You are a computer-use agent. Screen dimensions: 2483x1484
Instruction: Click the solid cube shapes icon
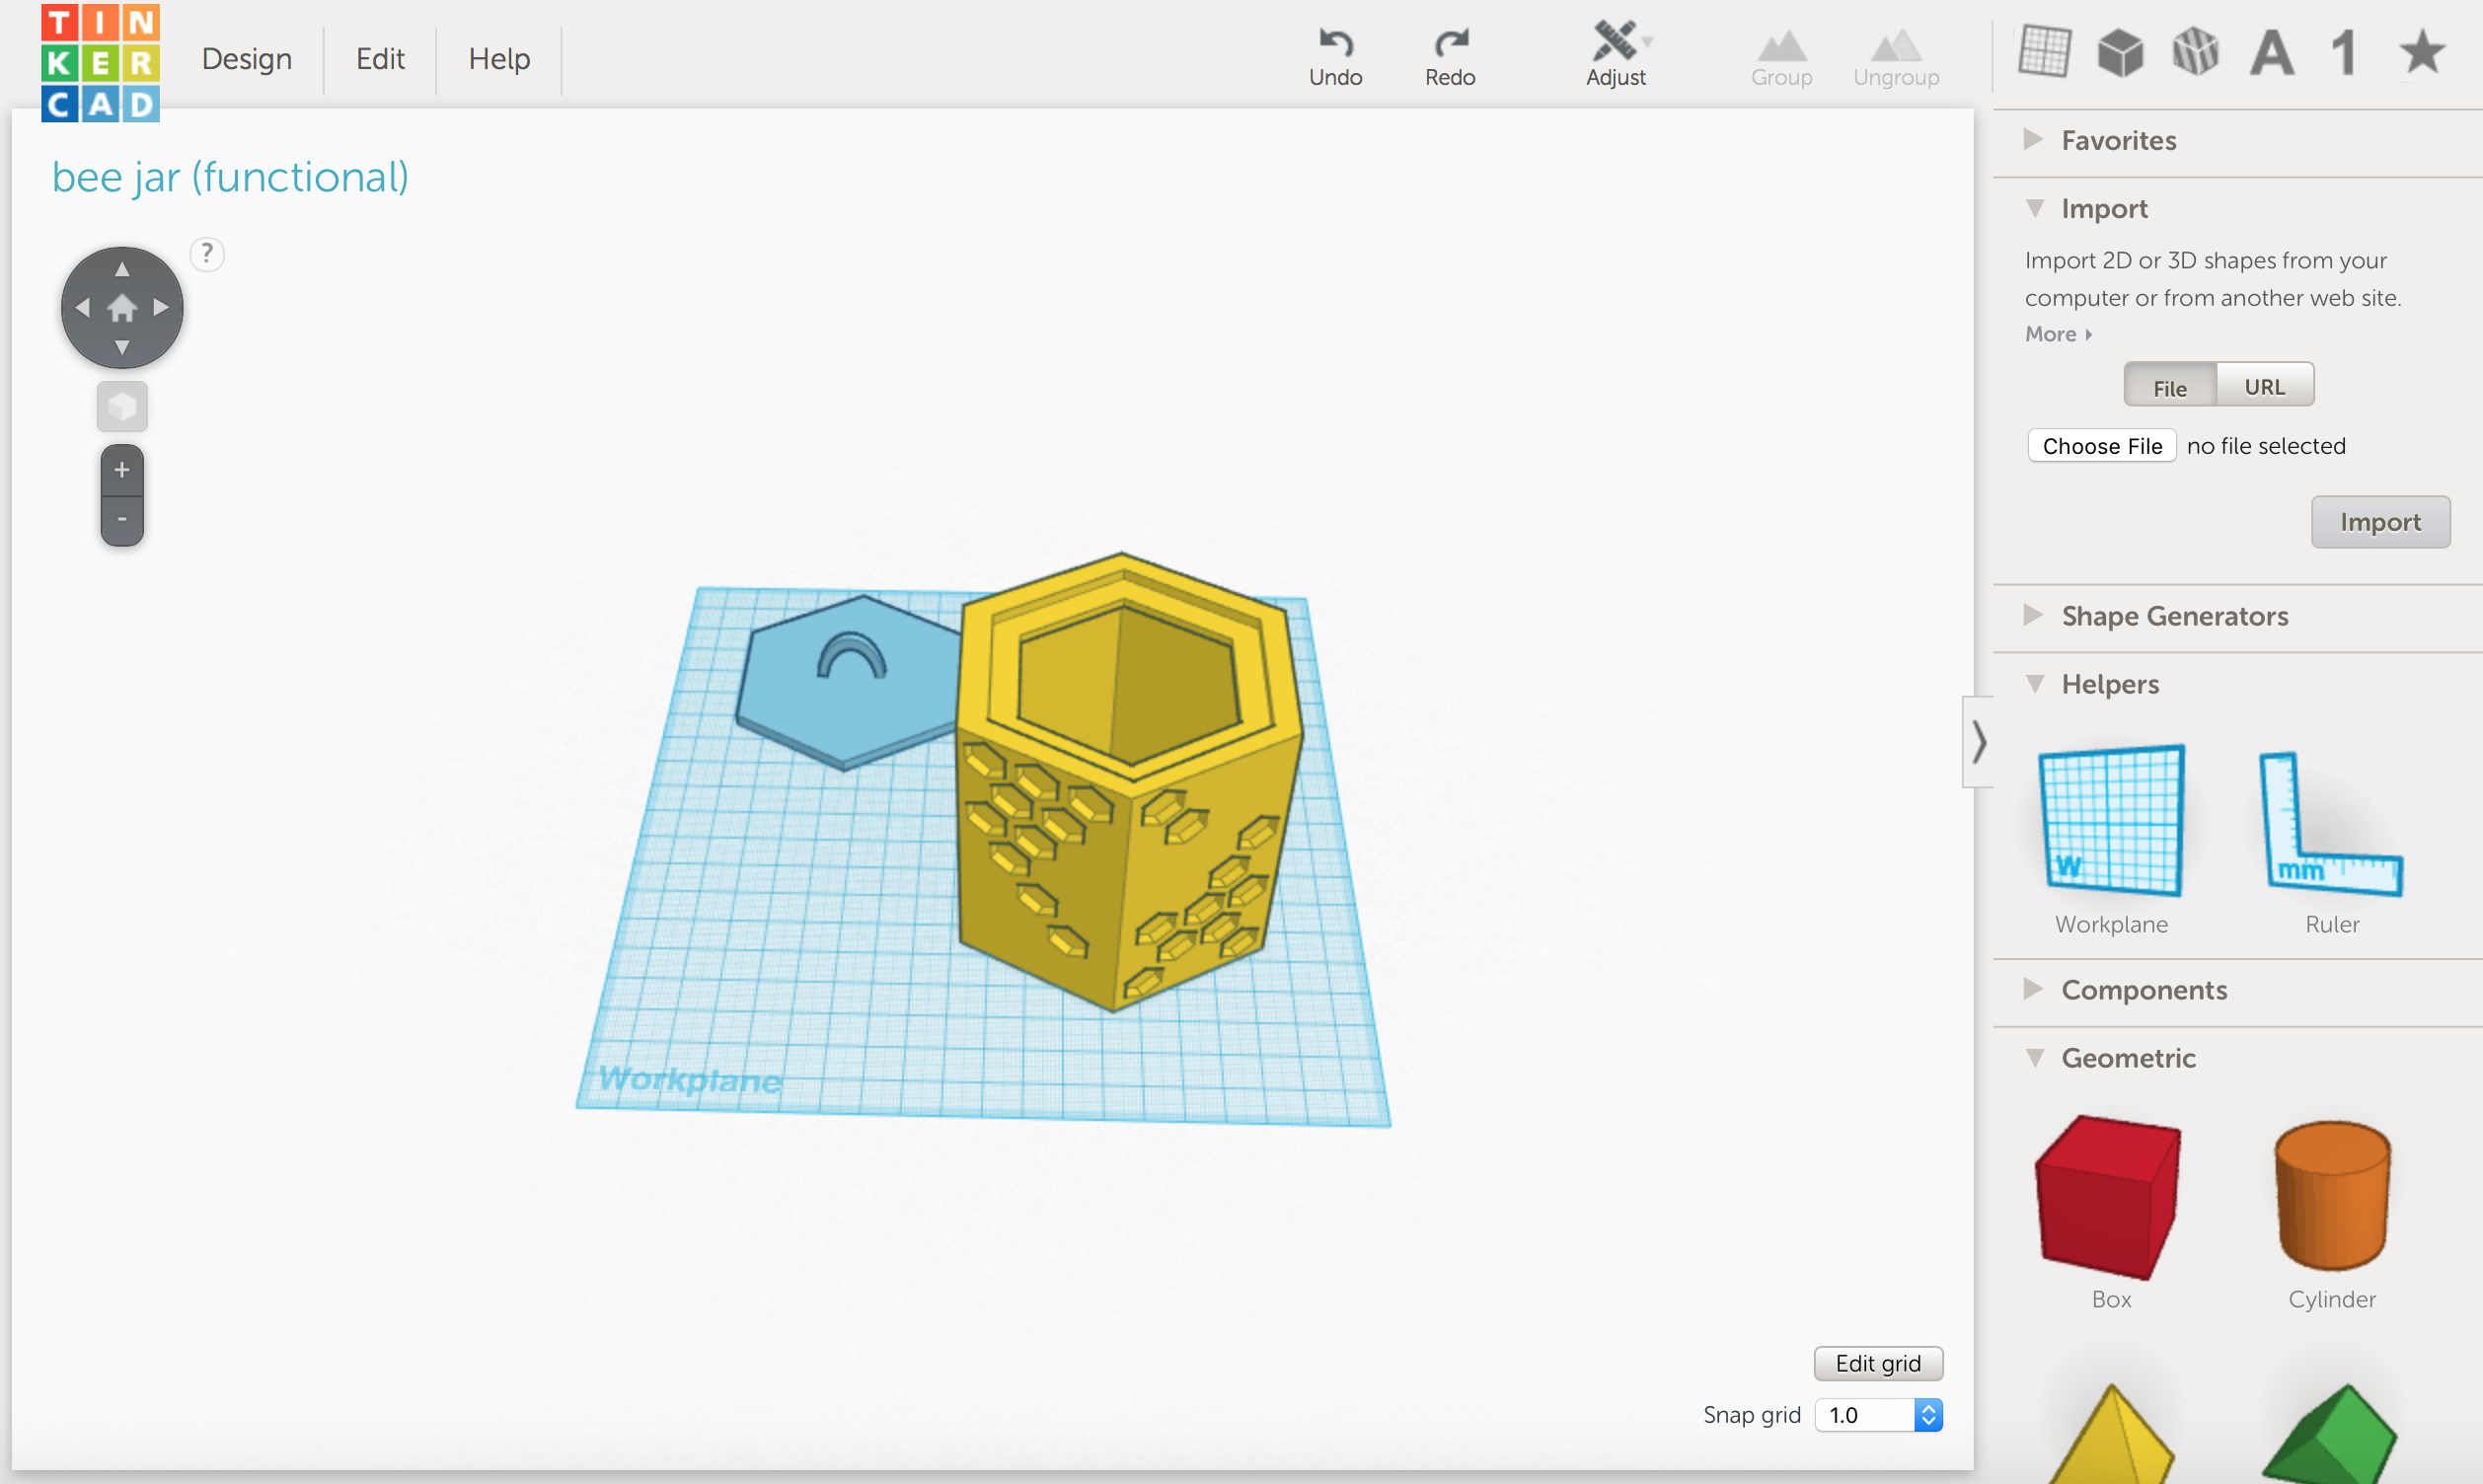point(2120,53)
